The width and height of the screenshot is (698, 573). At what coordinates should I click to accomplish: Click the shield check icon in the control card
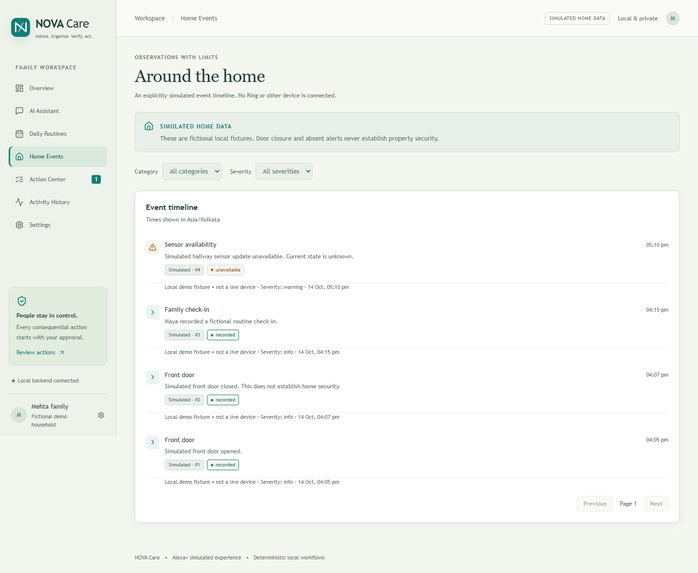click(x=22, y=301)
